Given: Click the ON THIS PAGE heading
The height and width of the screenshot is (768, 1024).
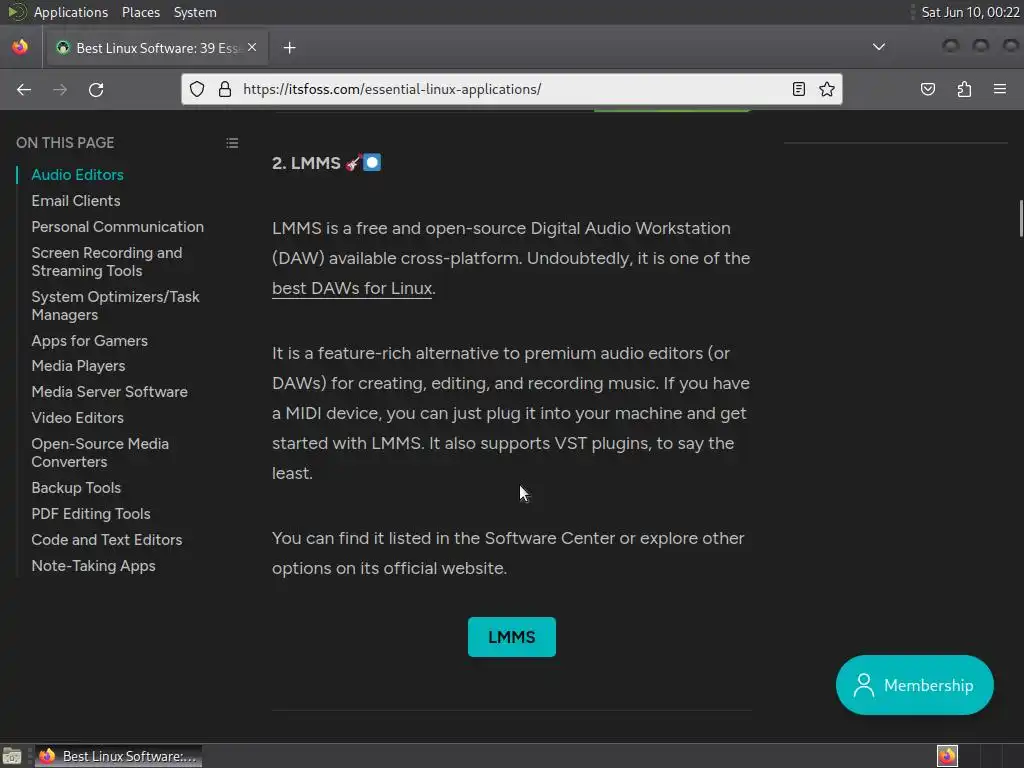Looking at the screenshot, I should tap(65, 143).
